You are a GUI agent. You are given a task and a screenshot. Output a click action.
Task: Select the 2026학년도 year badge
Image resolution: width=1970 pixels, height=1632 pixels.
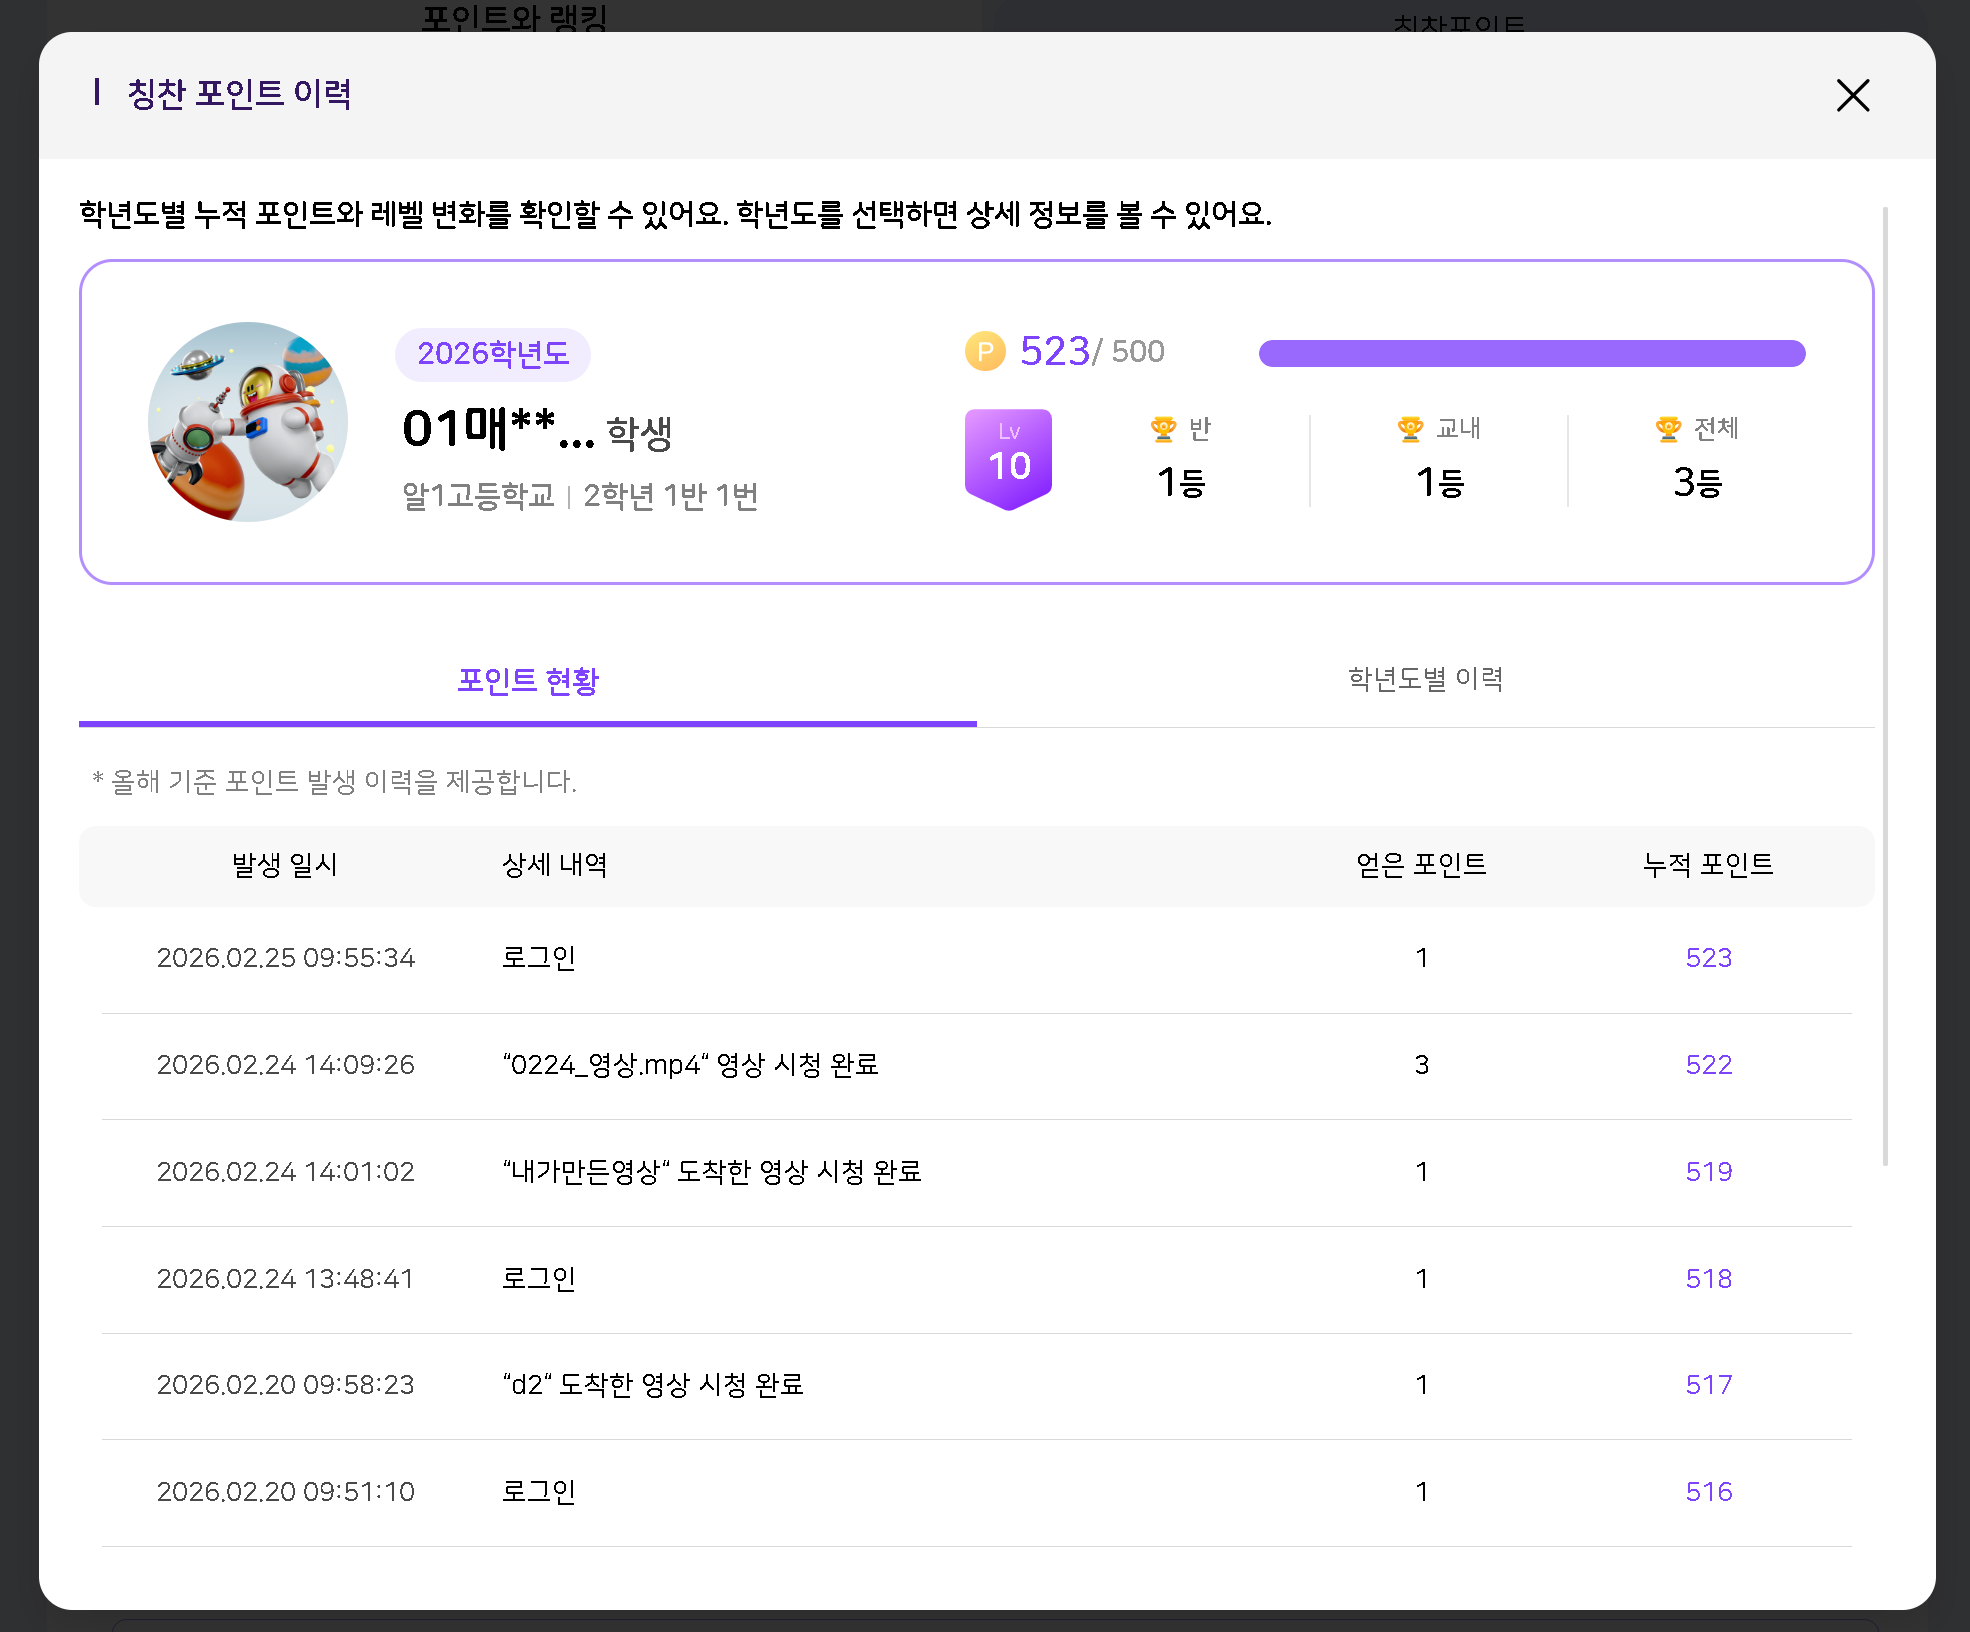493,354
